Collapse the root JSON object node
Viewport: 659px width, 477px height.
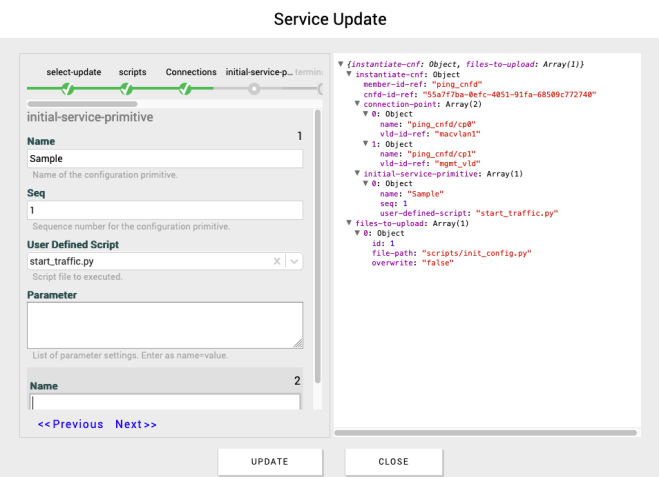pyautogui.click(x=341, y=65)
